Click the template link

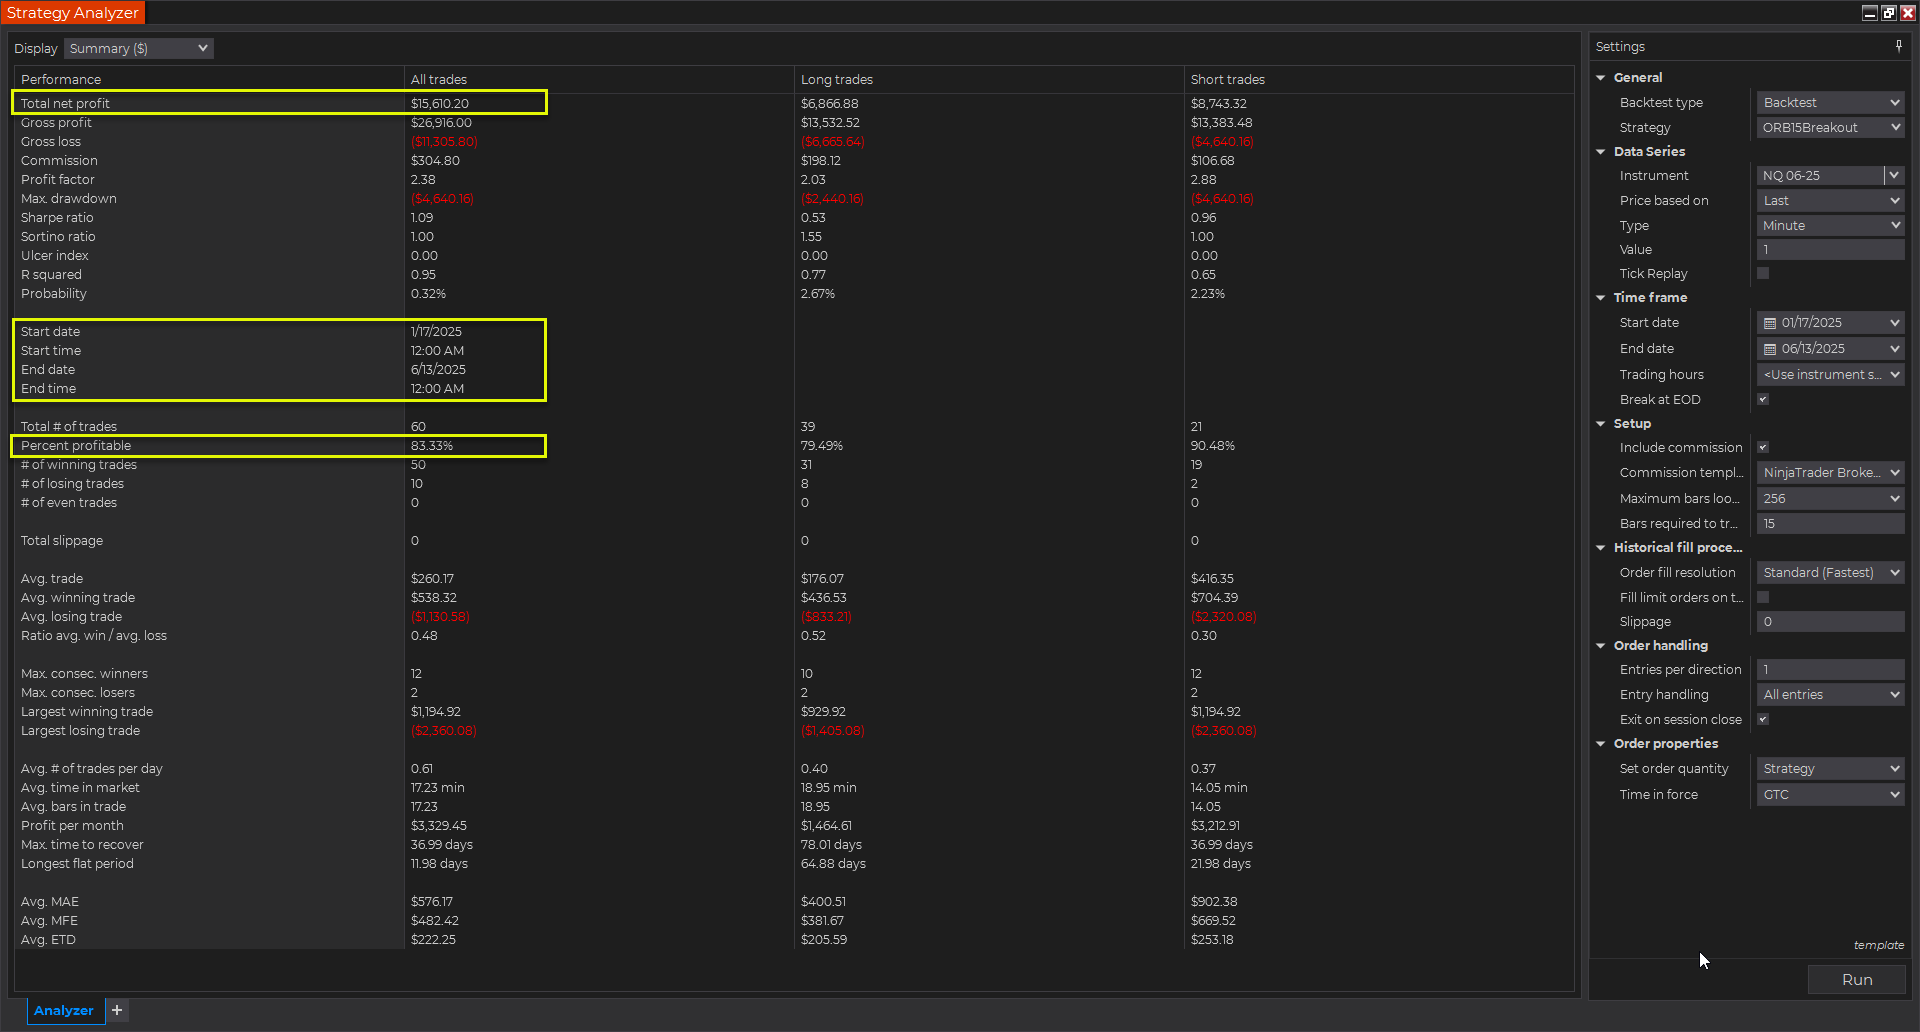click(1878, 945)
